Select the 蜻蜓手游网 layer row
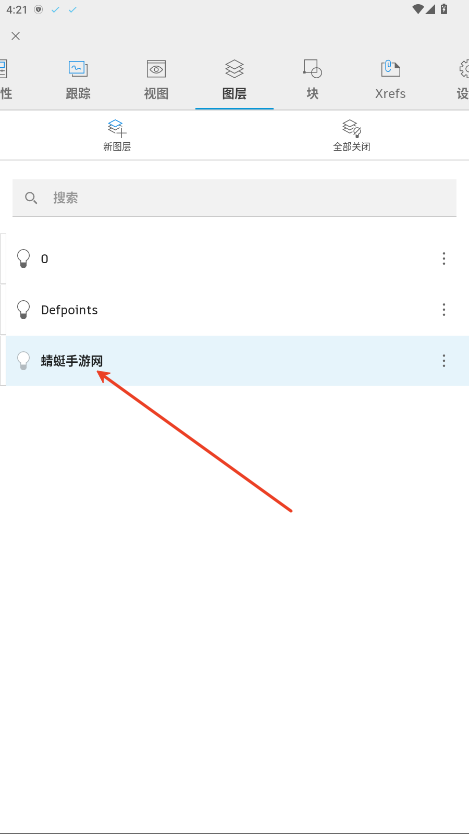The height and width of the screenshot is (834, 469). 237,361
